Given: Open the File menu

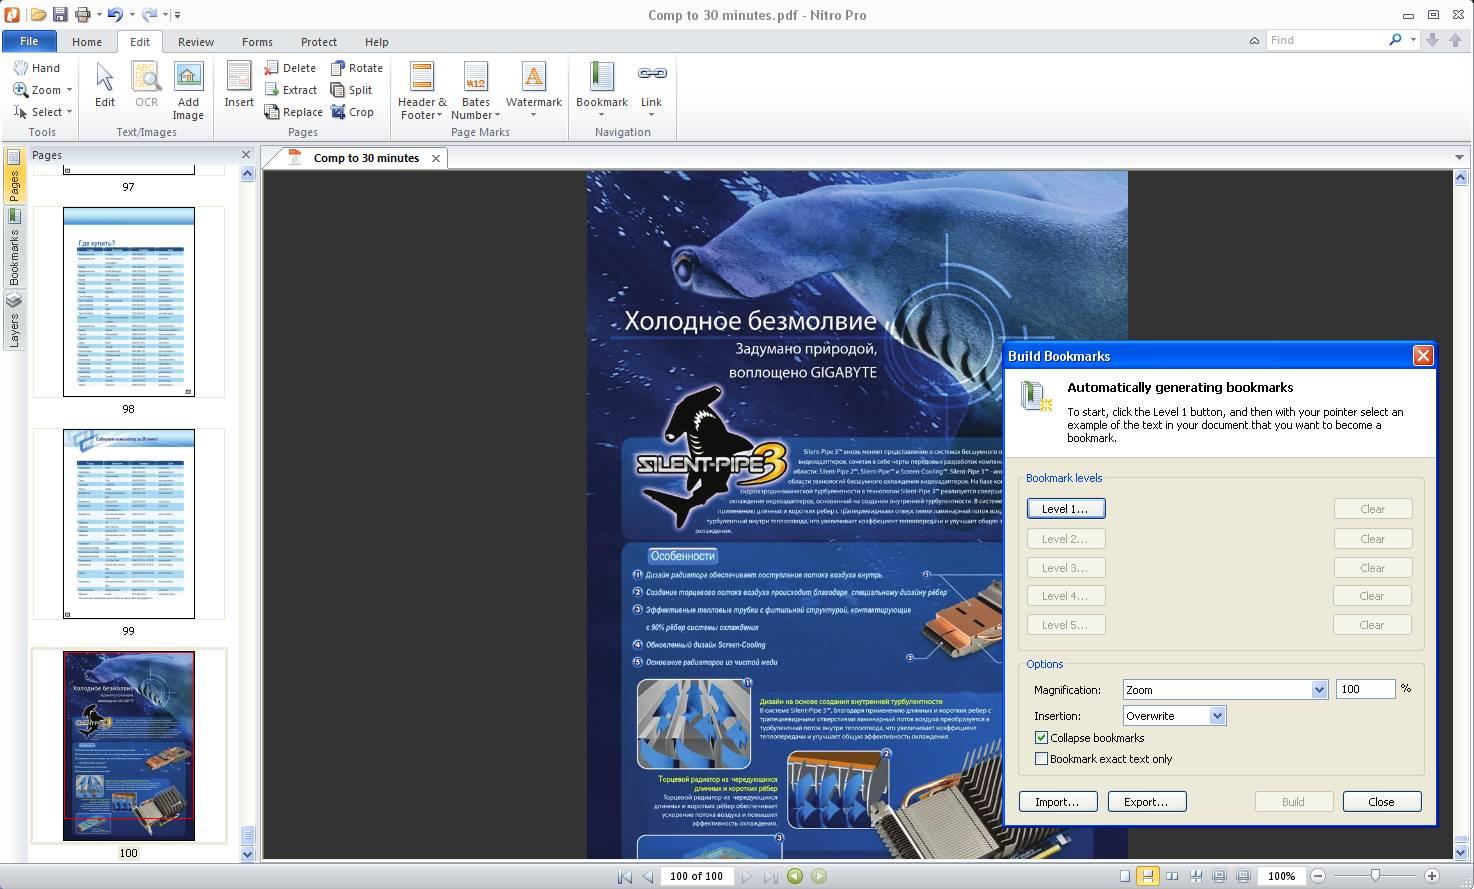Looking at the screenshot, I should (x=29, y=41).
